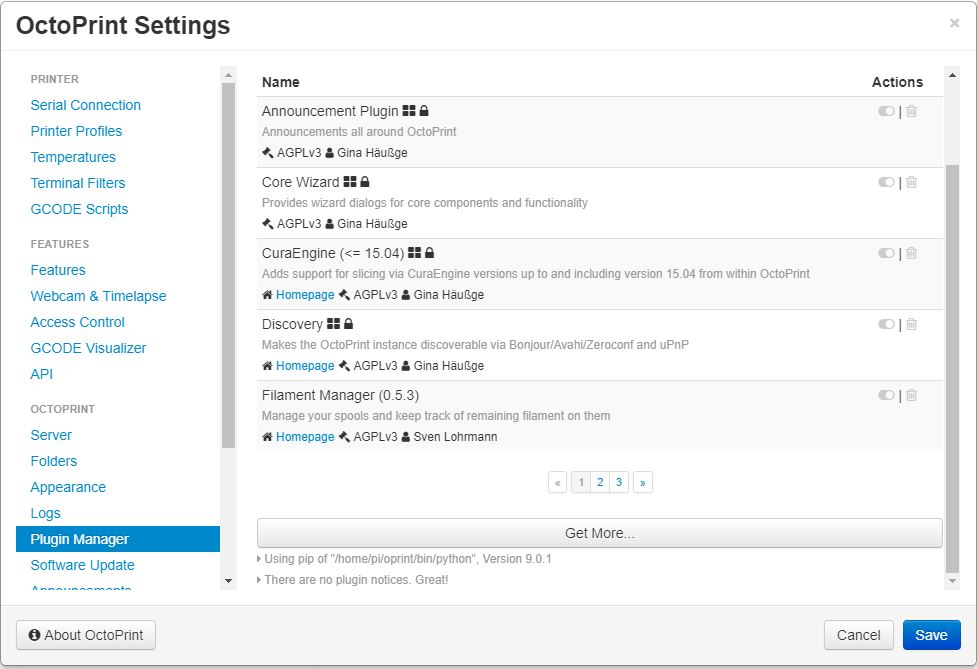Click author person icon in Core Wizard row
Viewport: 977px width, 669px height.
330,224
